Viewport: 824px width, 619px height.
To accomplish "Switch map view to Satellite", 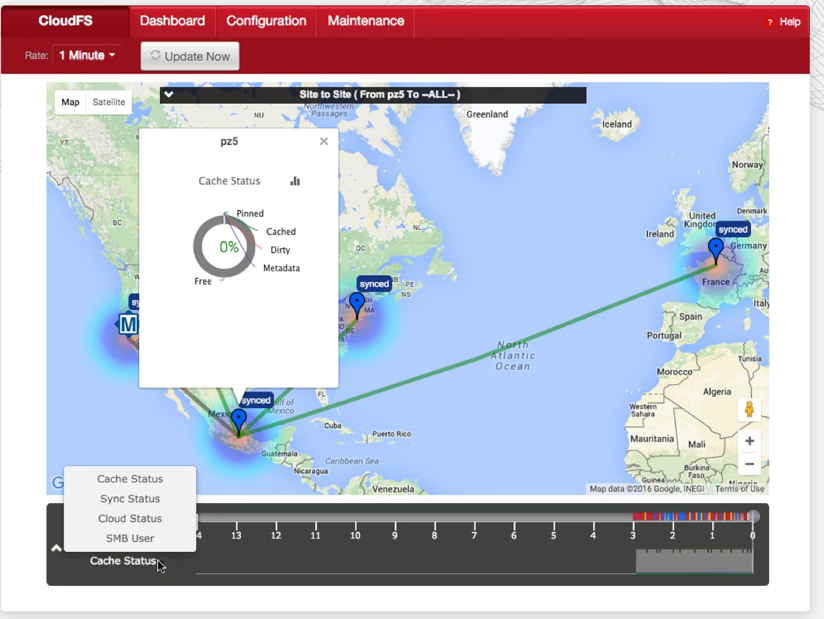I will click(x=109, y=102).
